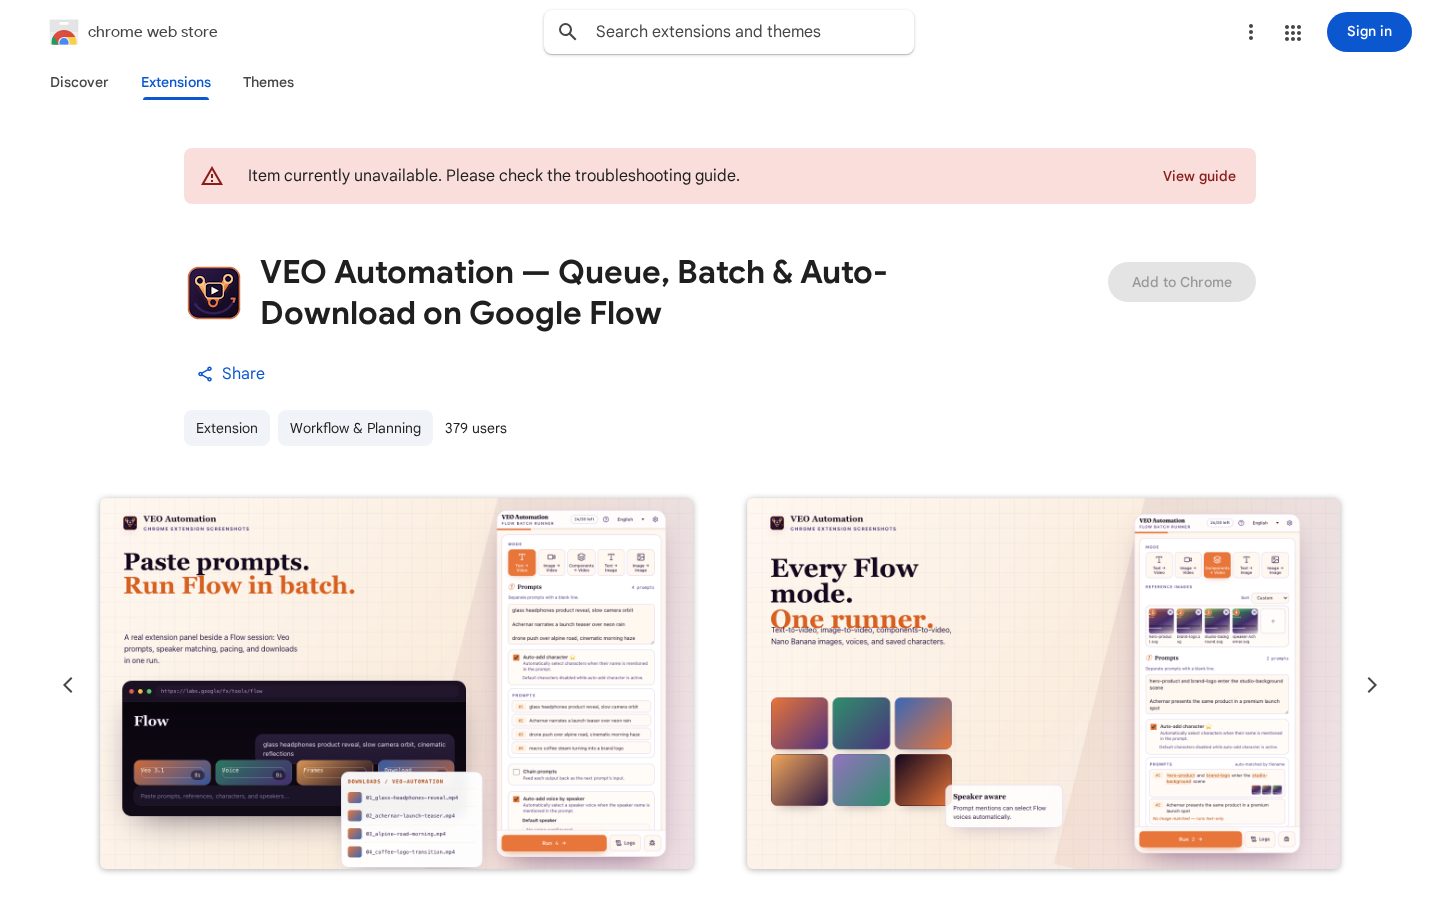The height and width of the screenshot is (900, 1440).
Task: Click the VEO Automation extension icon
Action: click(x=214, y=293)
